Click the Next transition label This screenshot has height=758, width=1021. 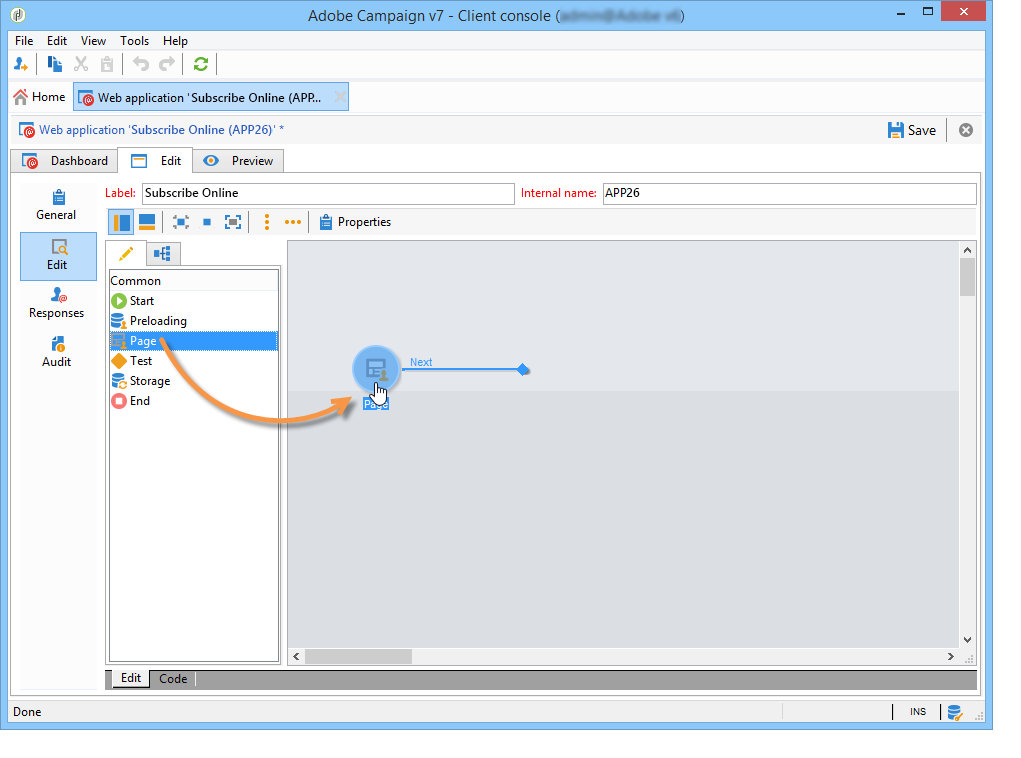coord(421,362)
